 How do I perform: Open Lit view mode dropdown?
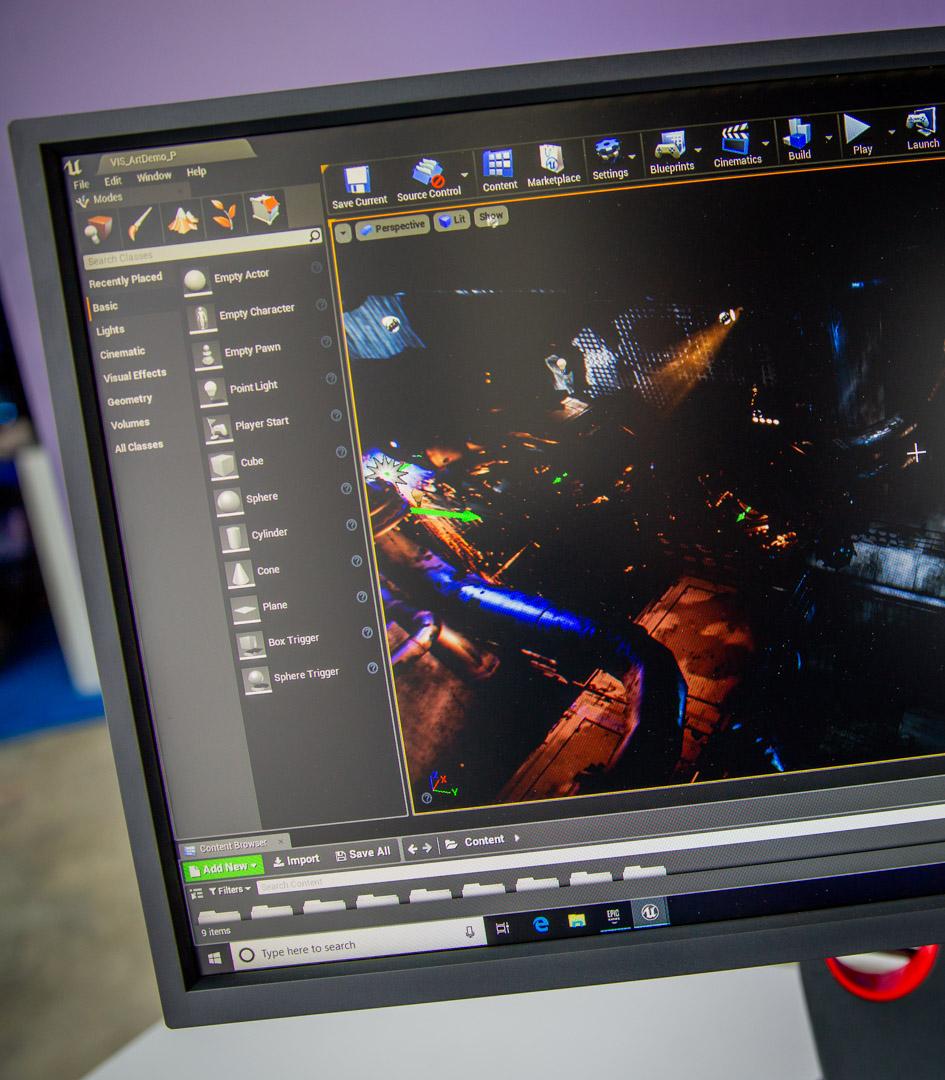(x=453, y=220)
